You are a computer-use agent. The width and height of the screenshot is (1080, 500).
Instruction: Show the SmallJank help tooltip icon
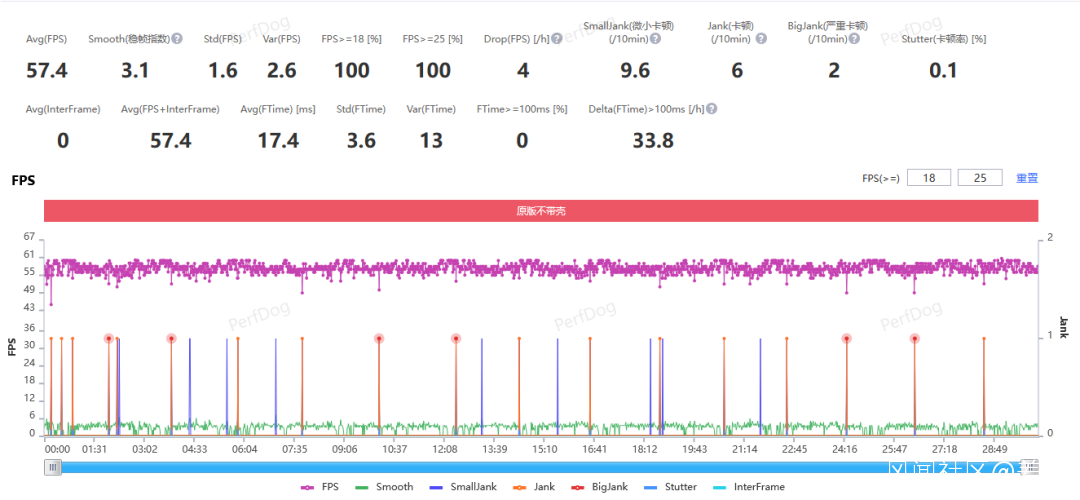point(655,39)
